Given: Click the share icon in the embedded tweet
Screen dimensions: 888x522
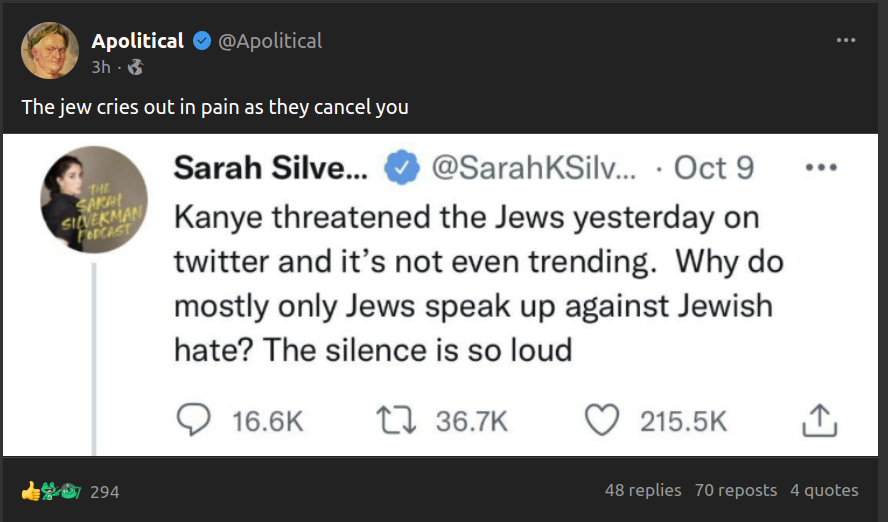Looking at the screenshot, I should 818,421.
